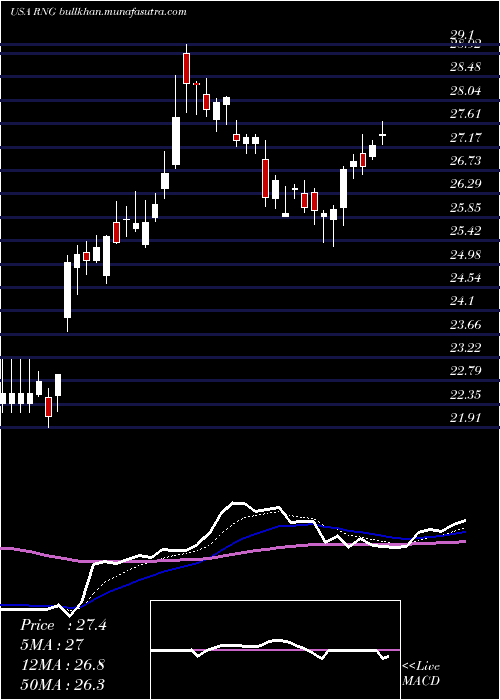Image resolution: width=500 pixels, height=700 pixels.
Task: Click the 21.91 bottom price label
Action: tap(465, 417)
